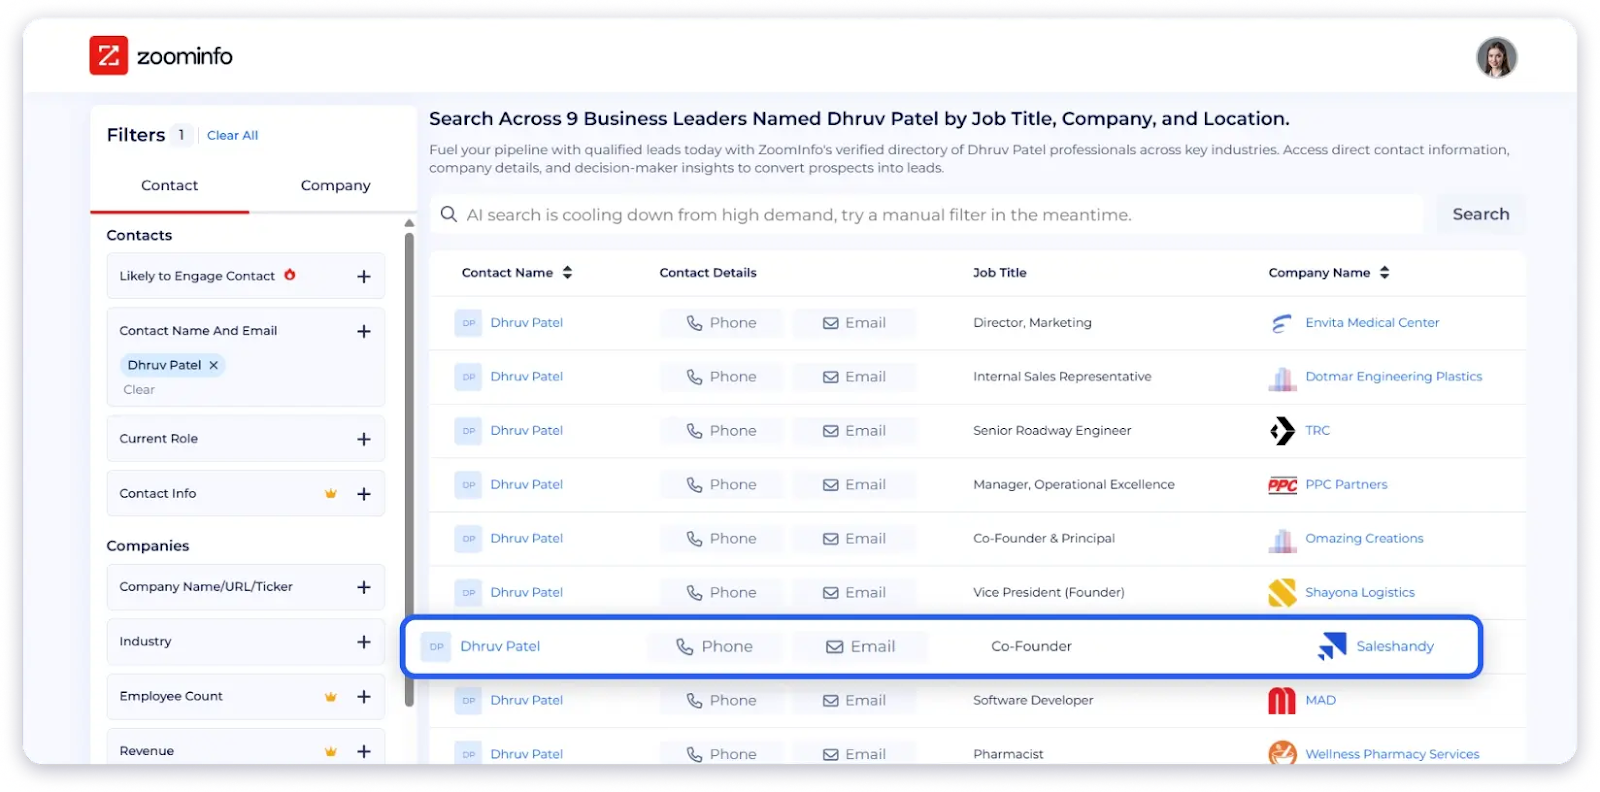This screenshot has width=1600, height=792.
Task: Reveal phone for Saleshandy Co-Founder
Action: (x=714, y=647)
